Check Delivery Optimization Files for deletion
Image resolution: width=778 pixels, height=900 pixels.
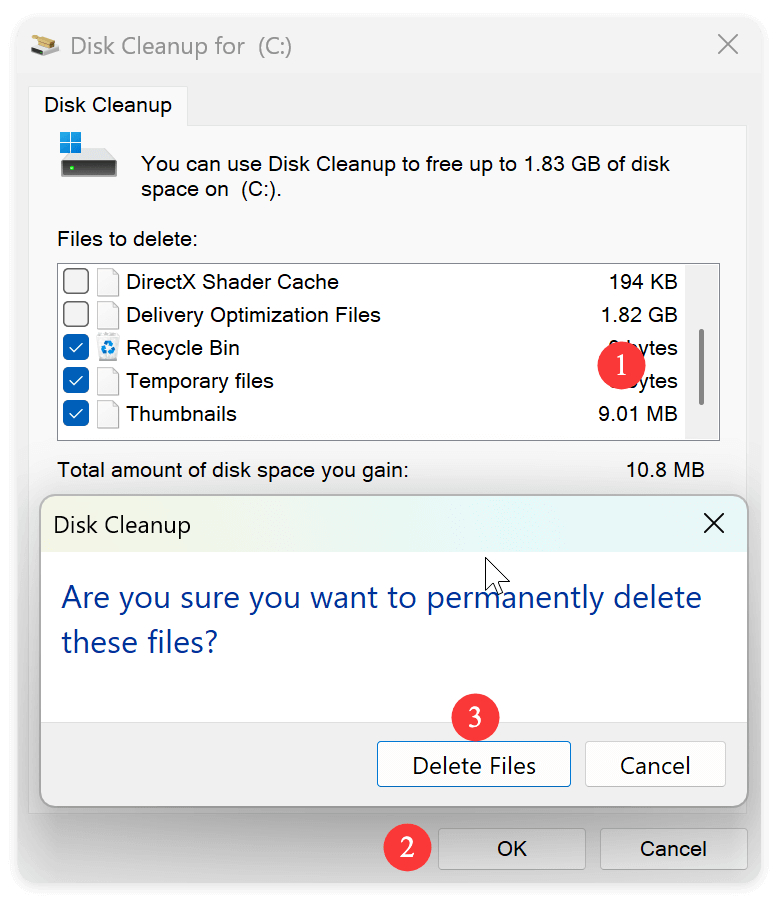coord(76,314)
